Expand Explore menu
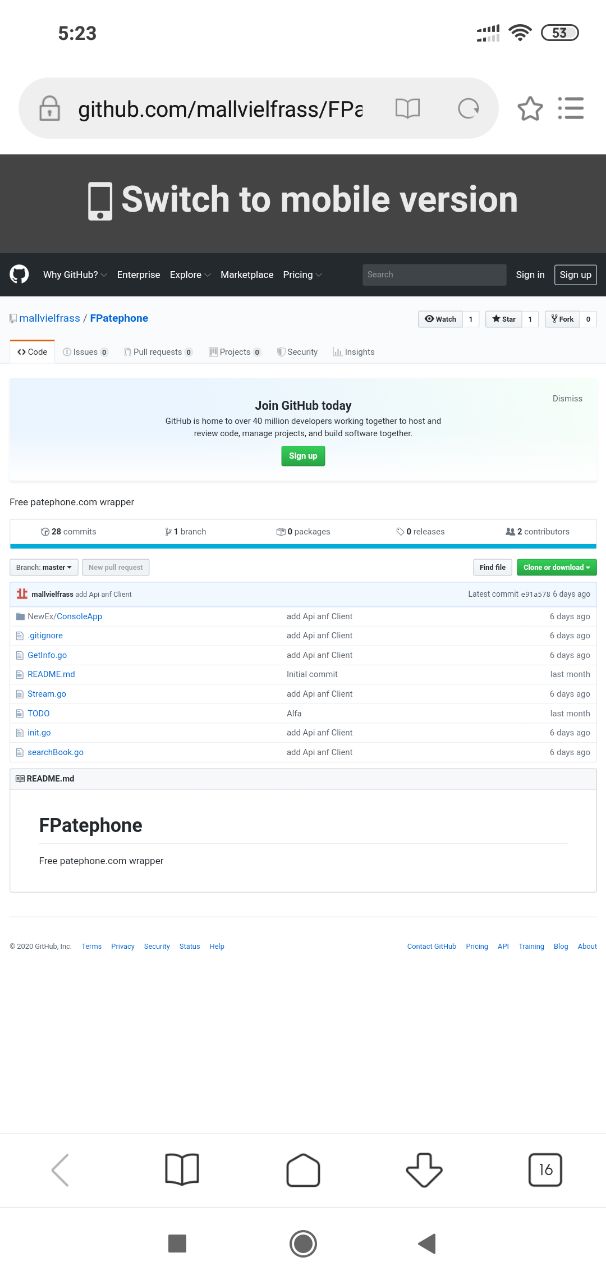Viewport: 606px width, 1280px height. 190,275
